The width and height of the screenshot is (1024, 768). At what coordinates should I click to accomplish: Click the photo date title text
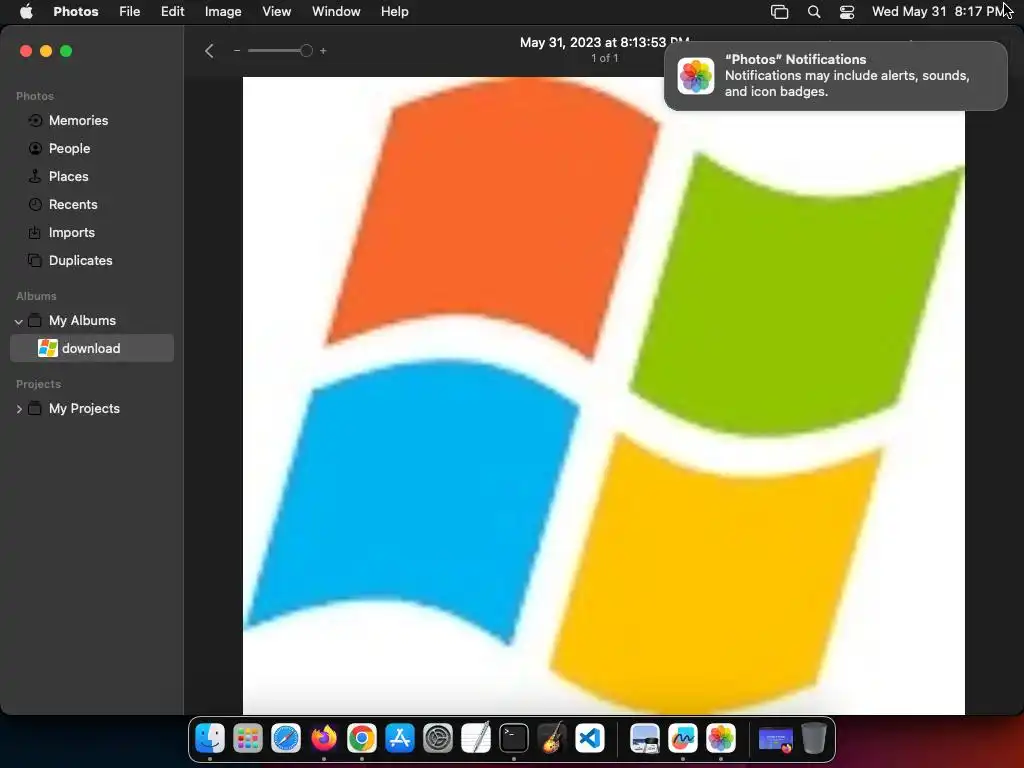(x=605, y=42)
